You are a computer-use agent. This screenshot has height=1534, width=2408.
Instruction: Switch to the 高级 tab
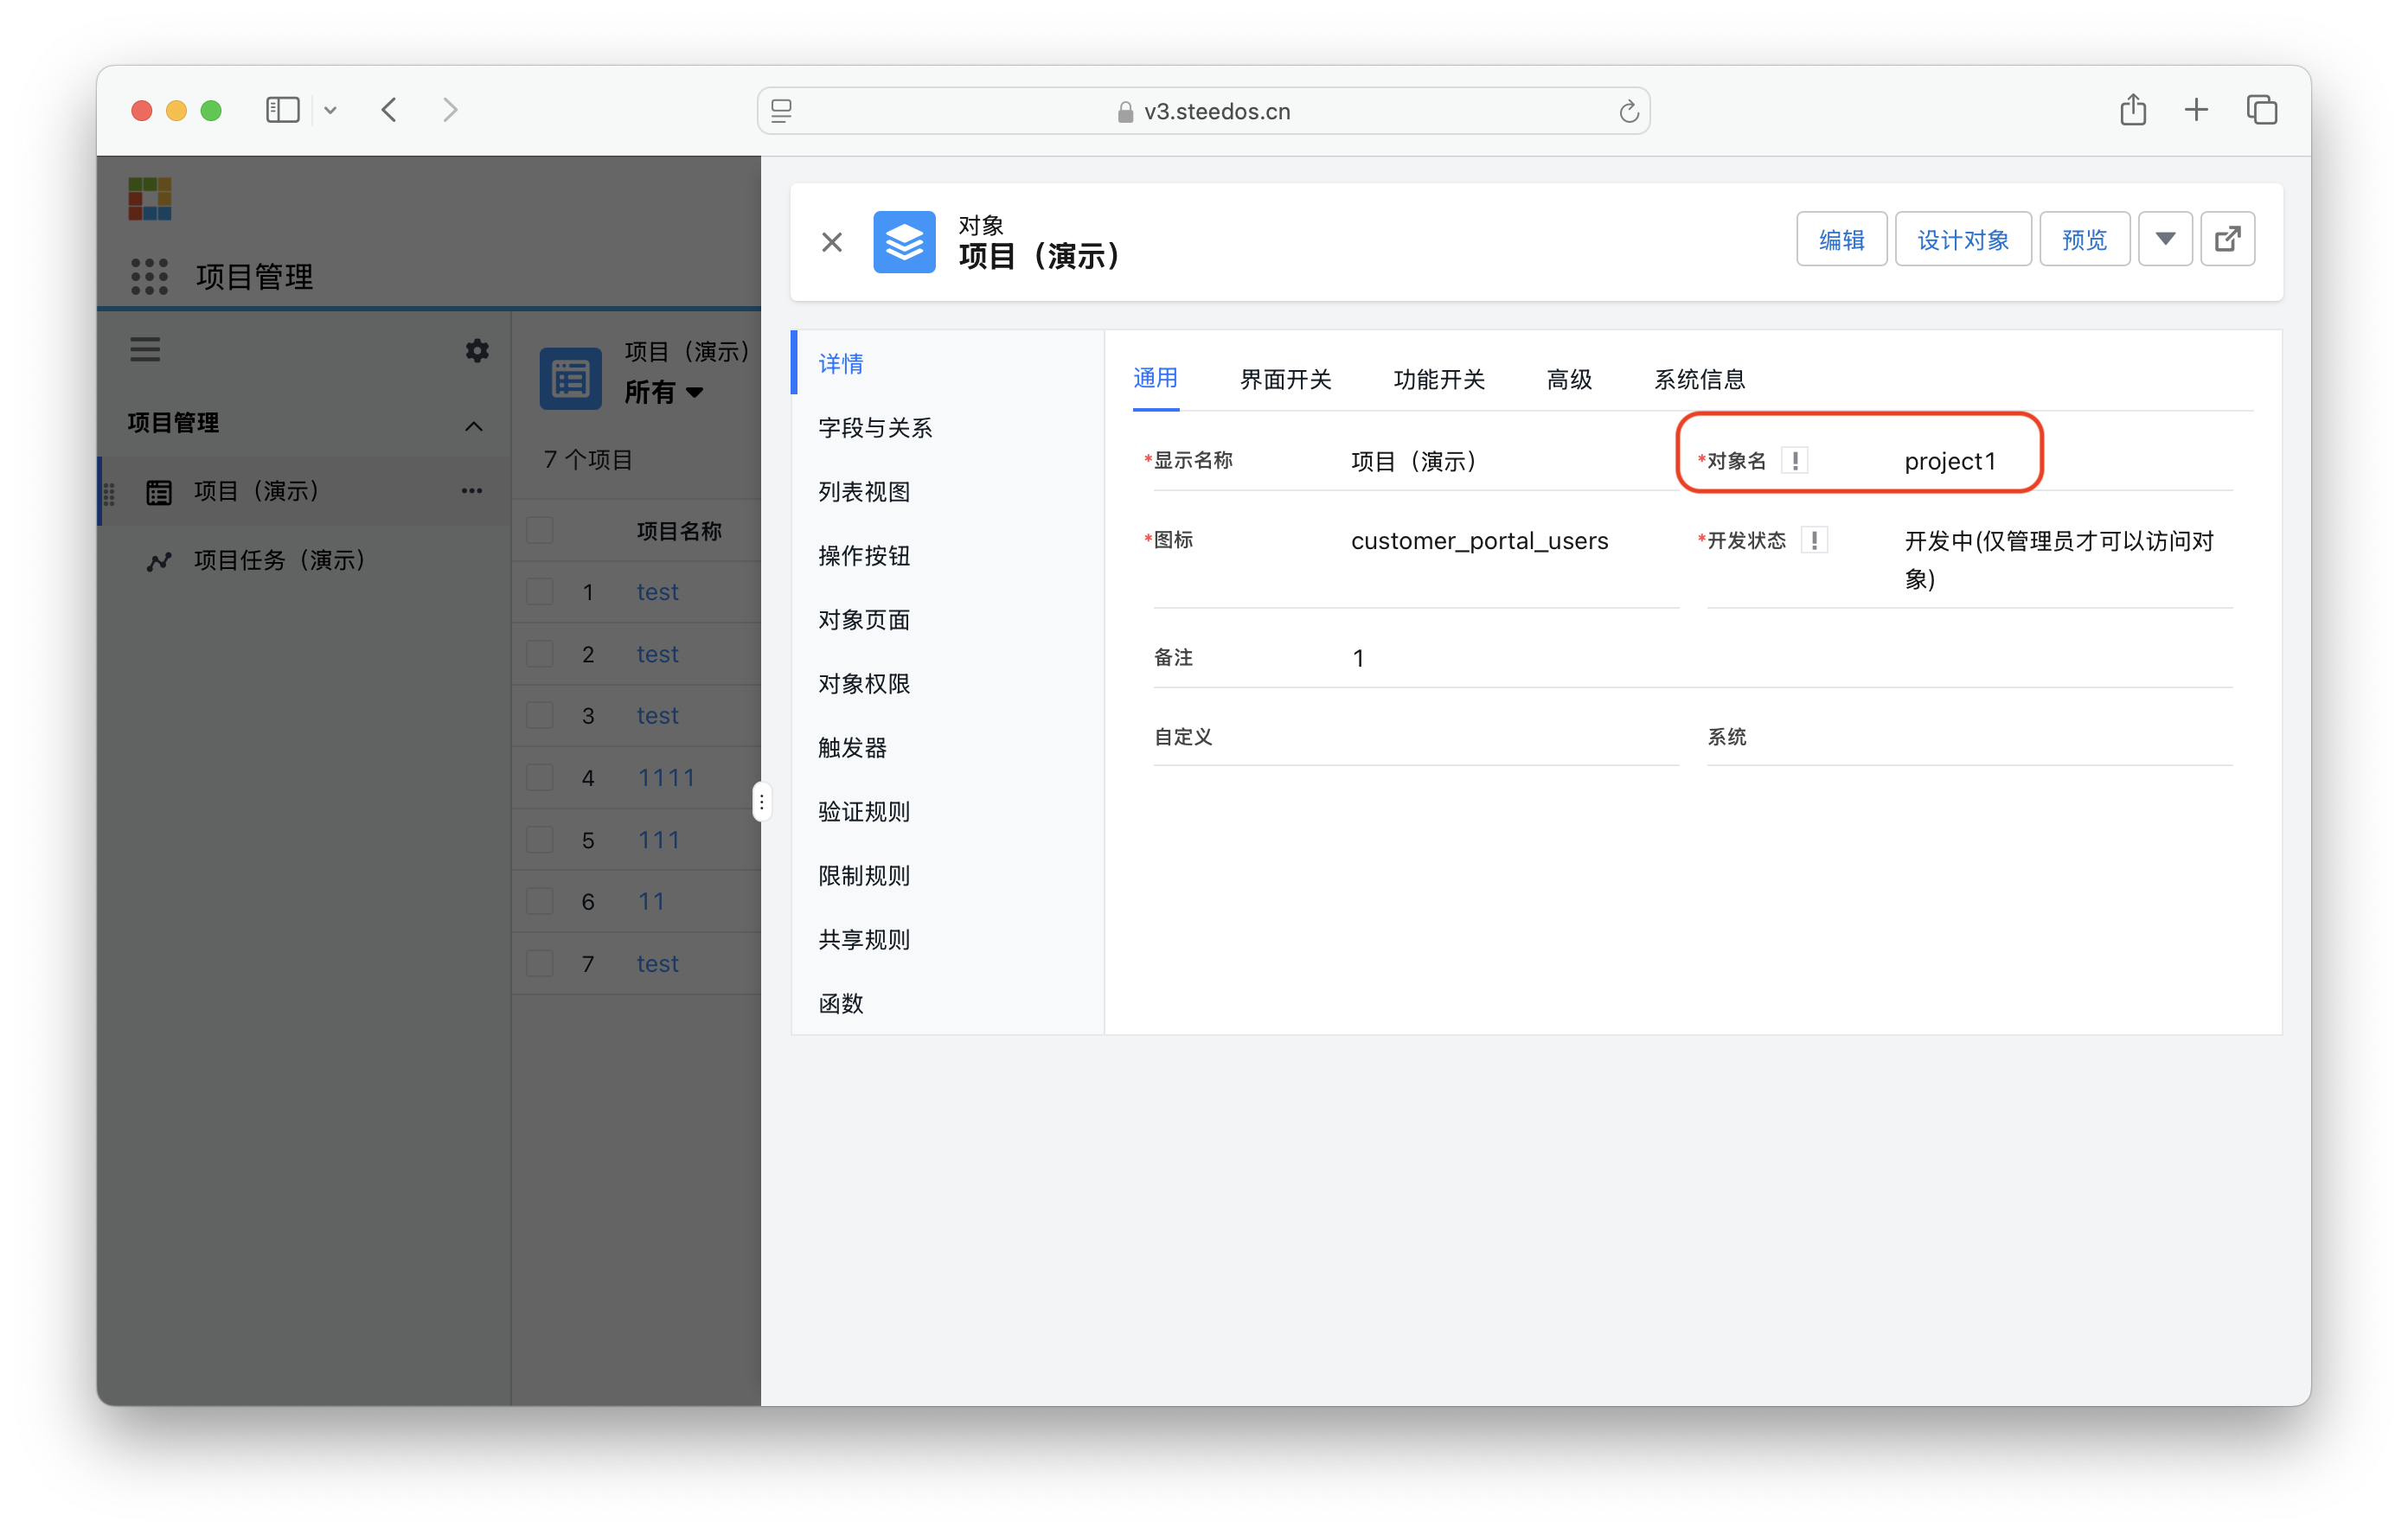(x=1569, y=379)
